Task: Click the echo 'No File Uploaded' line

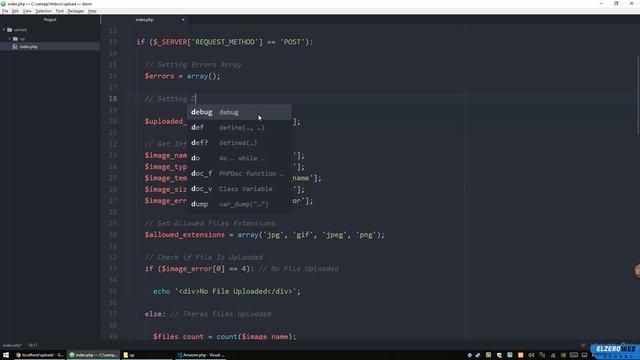Action: click(227, 291)
